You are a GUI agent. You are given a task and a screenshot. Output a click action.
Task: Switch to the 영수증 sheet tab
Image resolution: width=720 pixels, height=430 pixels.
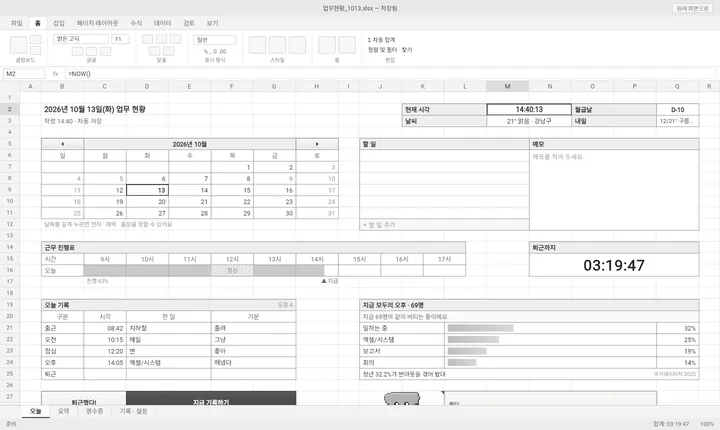(95, 411)
